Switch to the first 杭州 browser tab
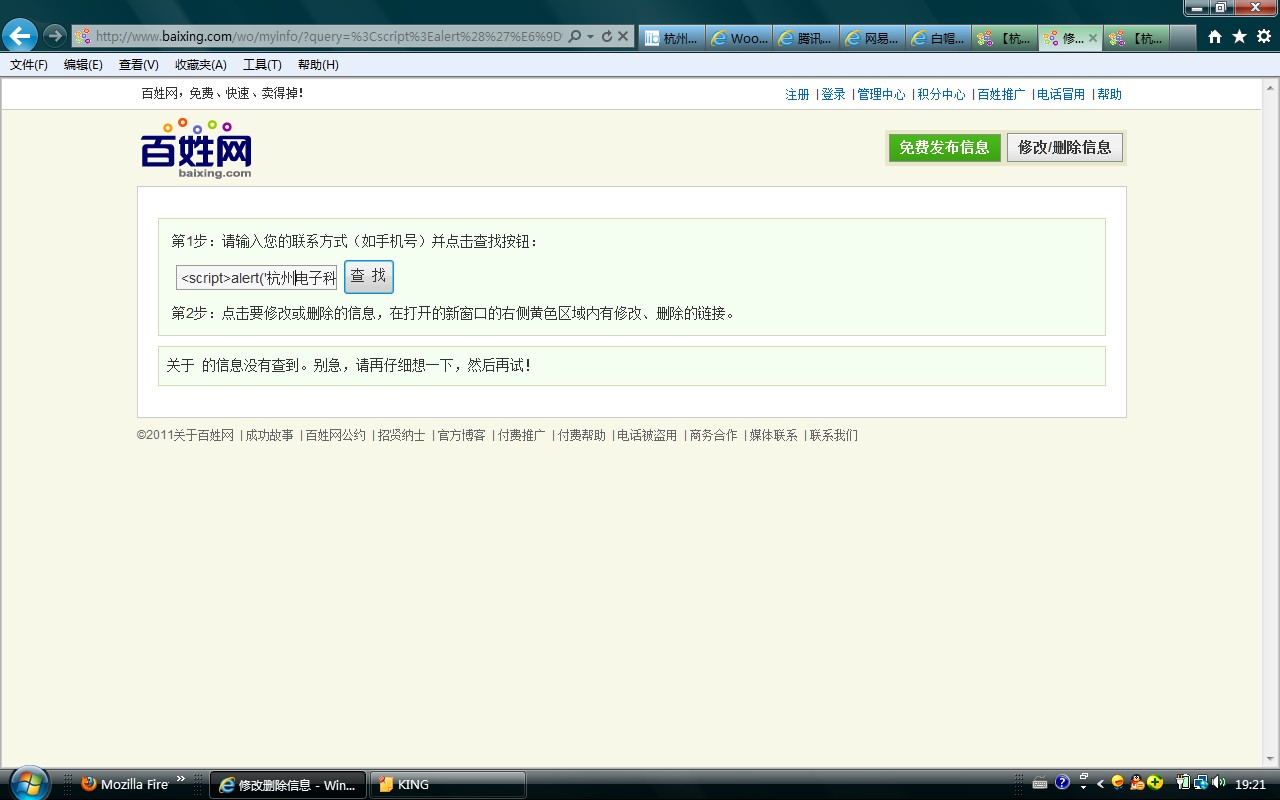Image resolution: width=1280 pixels, height=800 pixels. [672, 38]
